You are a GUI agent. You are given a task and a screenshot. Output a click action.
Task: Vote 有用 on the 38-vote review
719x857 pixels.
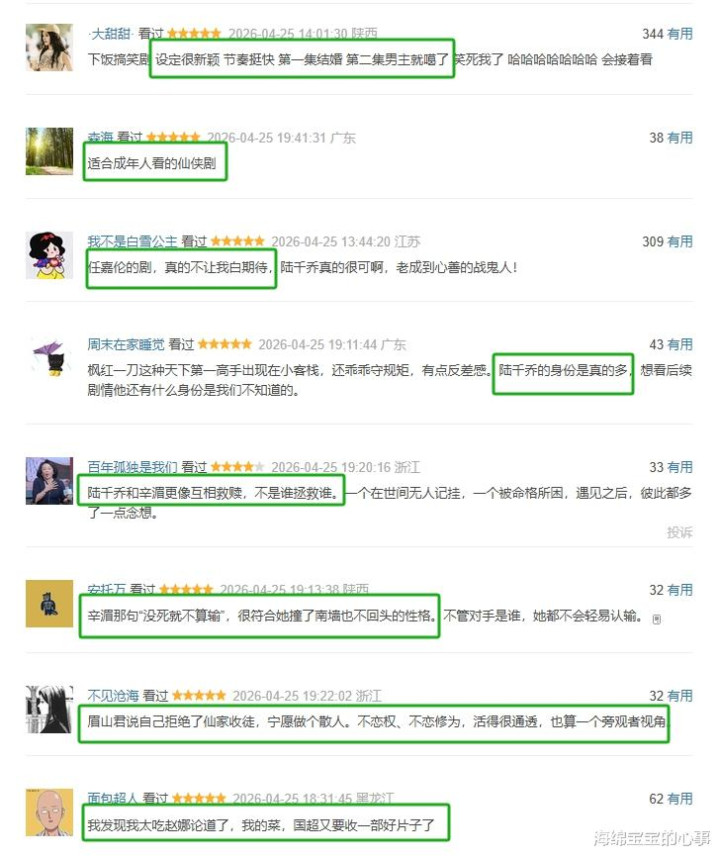click(x=680, y=138)
